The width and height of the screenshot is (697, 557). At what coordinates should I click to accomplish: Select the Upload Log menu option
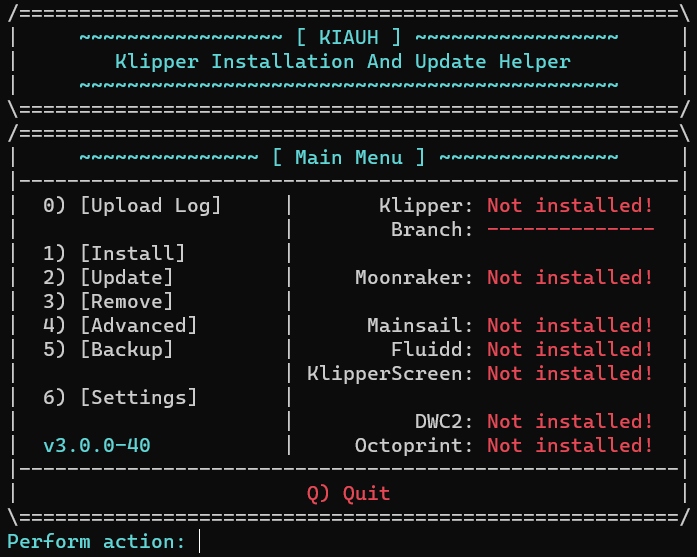click(132, 206)
